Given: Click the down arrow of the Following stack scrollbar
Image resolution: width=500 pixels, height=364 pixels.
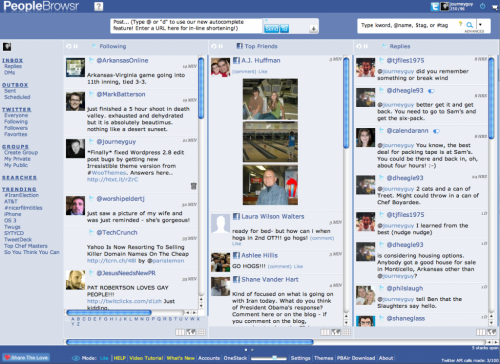Looking at the screenshot, I should coord(201,306).
